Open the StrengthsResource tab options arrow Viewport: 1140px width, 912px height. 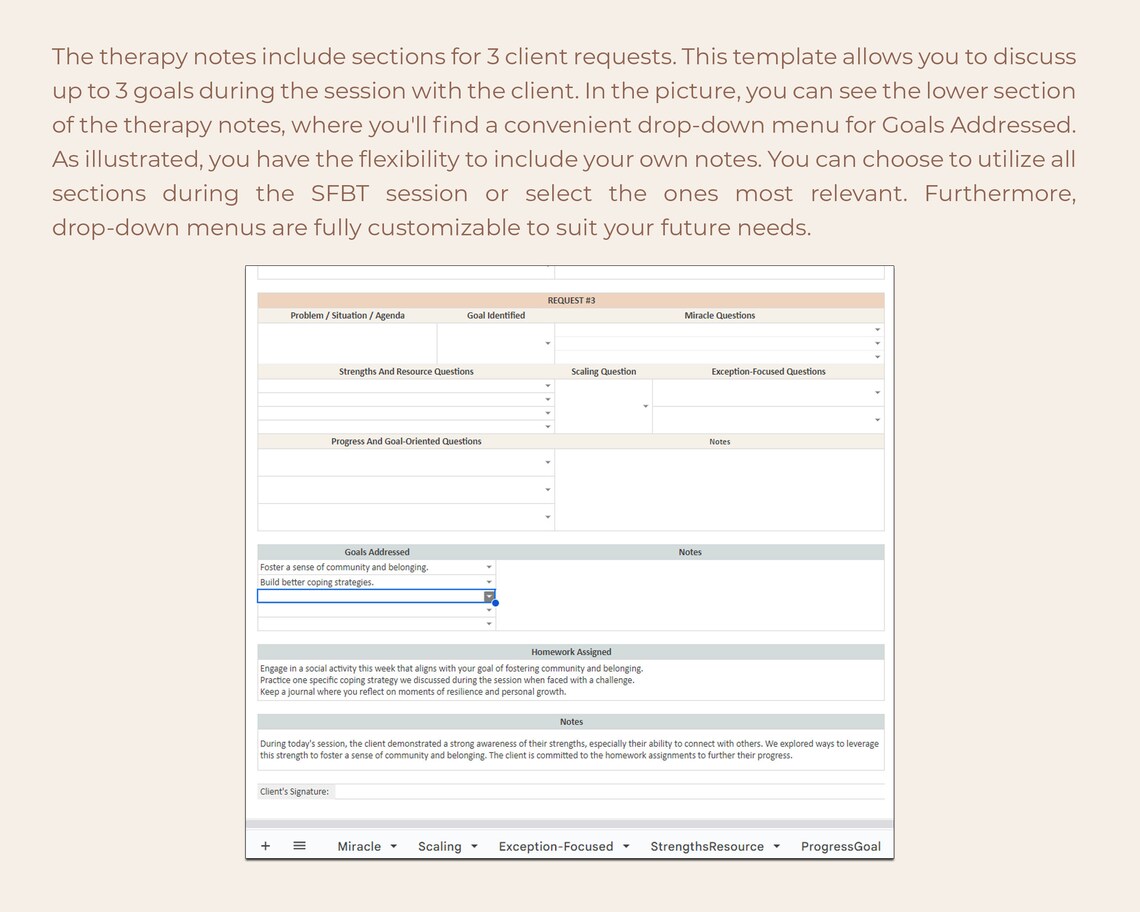[779, 846]
